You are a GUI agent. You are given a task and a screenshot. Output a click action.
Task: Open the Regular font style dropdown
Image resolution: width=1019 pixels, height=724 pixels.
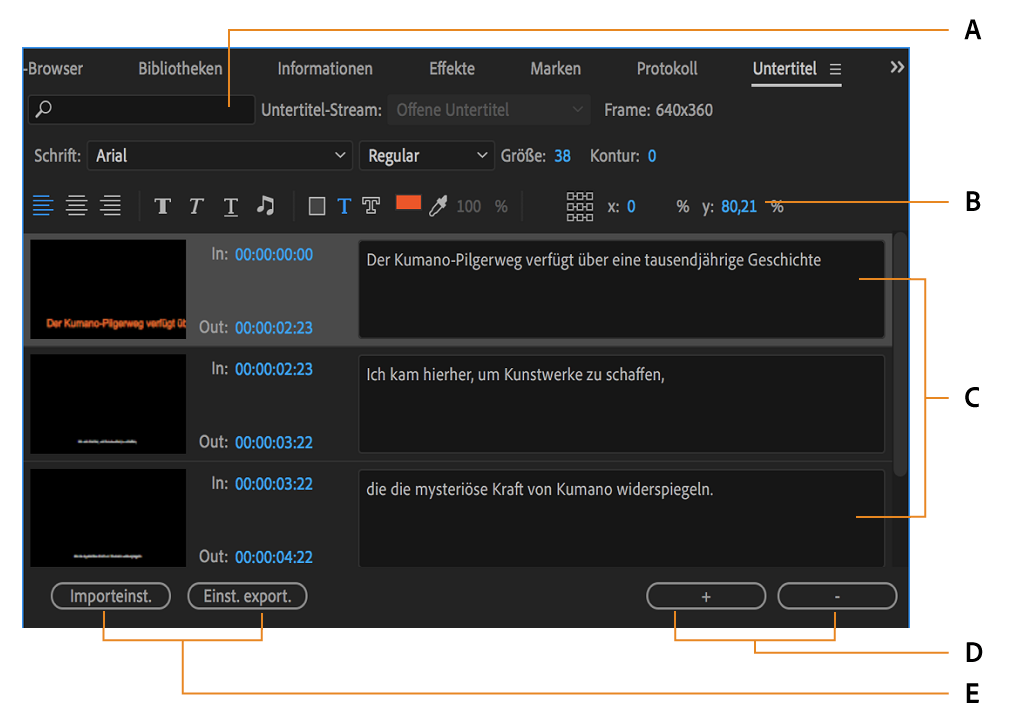coord(427,156)
